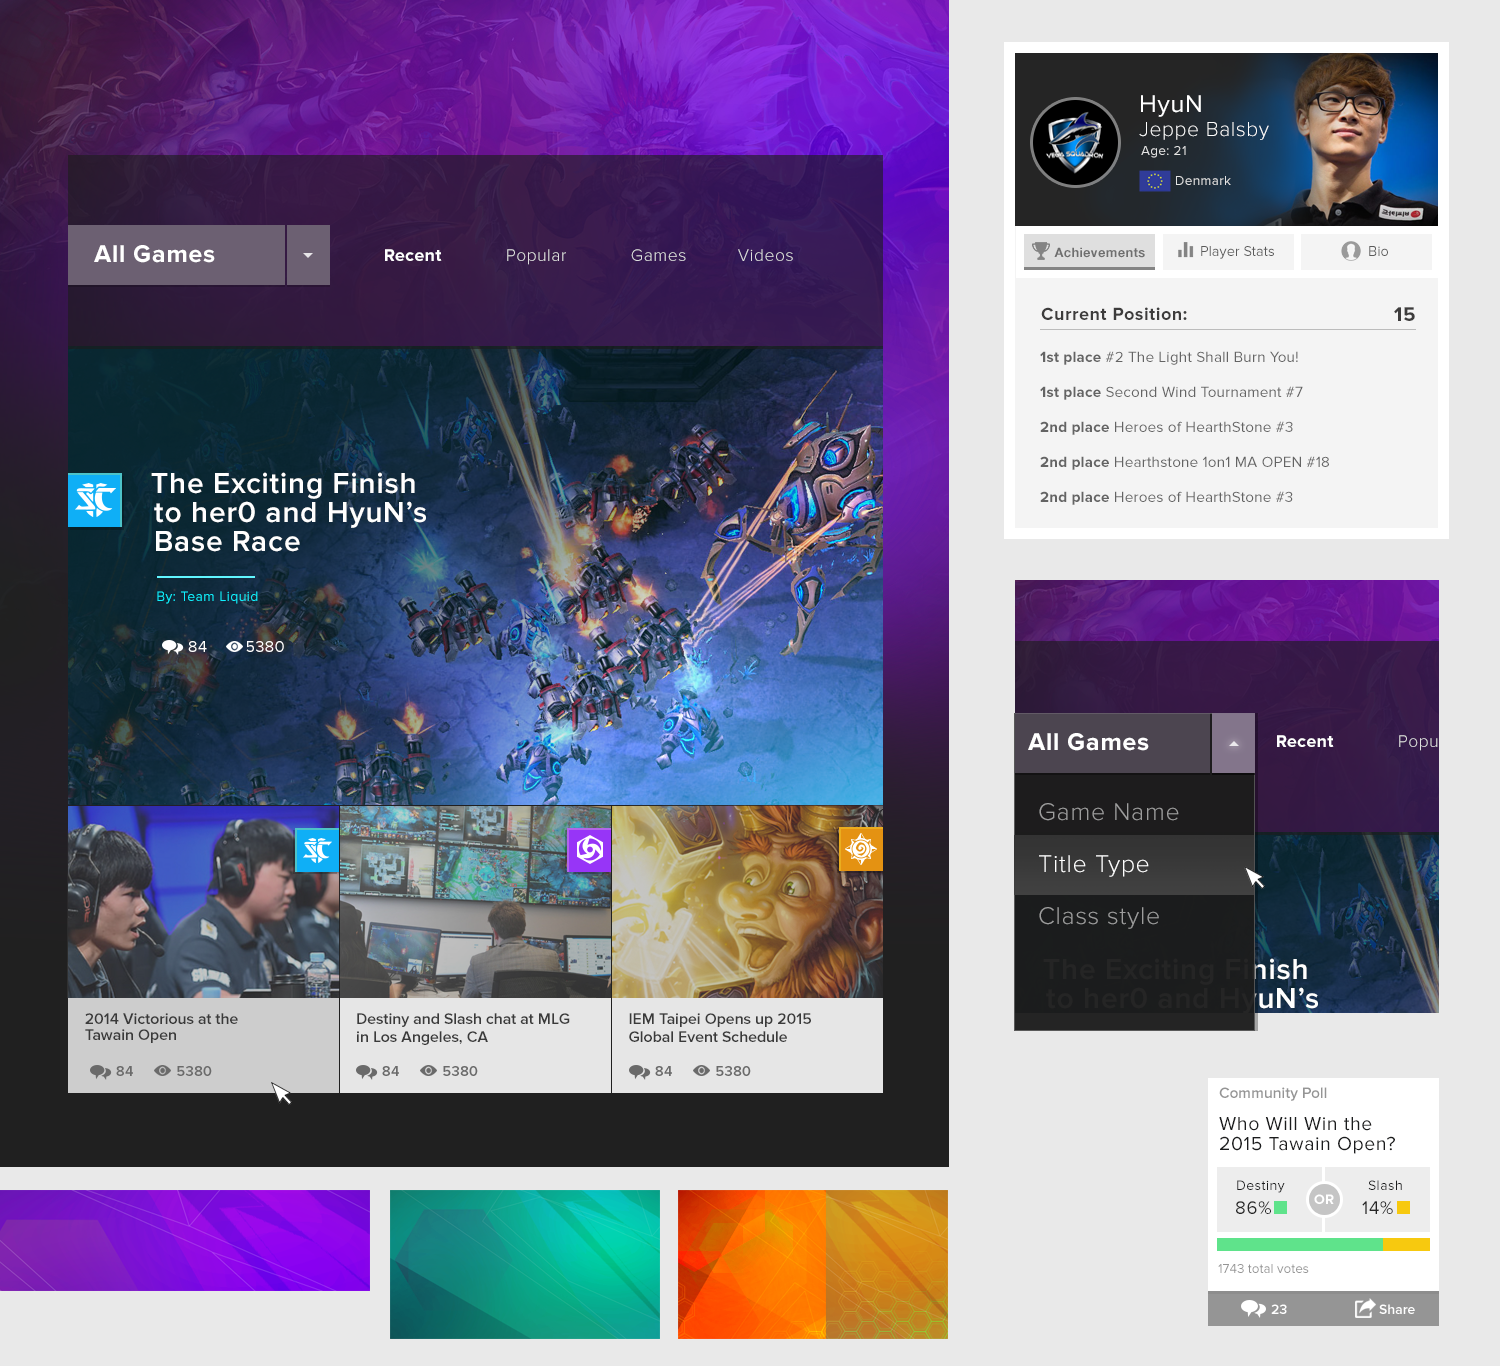Click HyuN's team logo avatar
Image resolution: width=1500 pixels, height=1366 pixels.
click(1075, 142)
